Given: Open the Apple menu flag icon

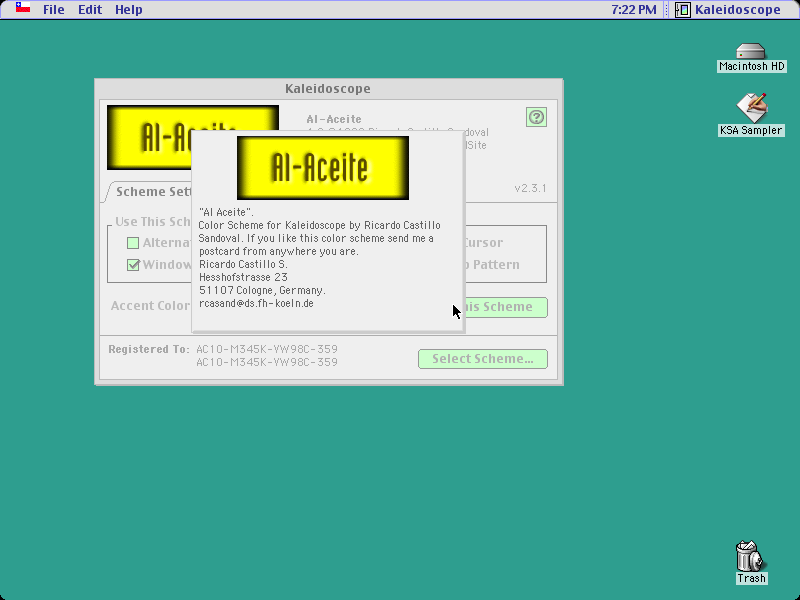Looking at the screenshot, I should coord(23,8).
